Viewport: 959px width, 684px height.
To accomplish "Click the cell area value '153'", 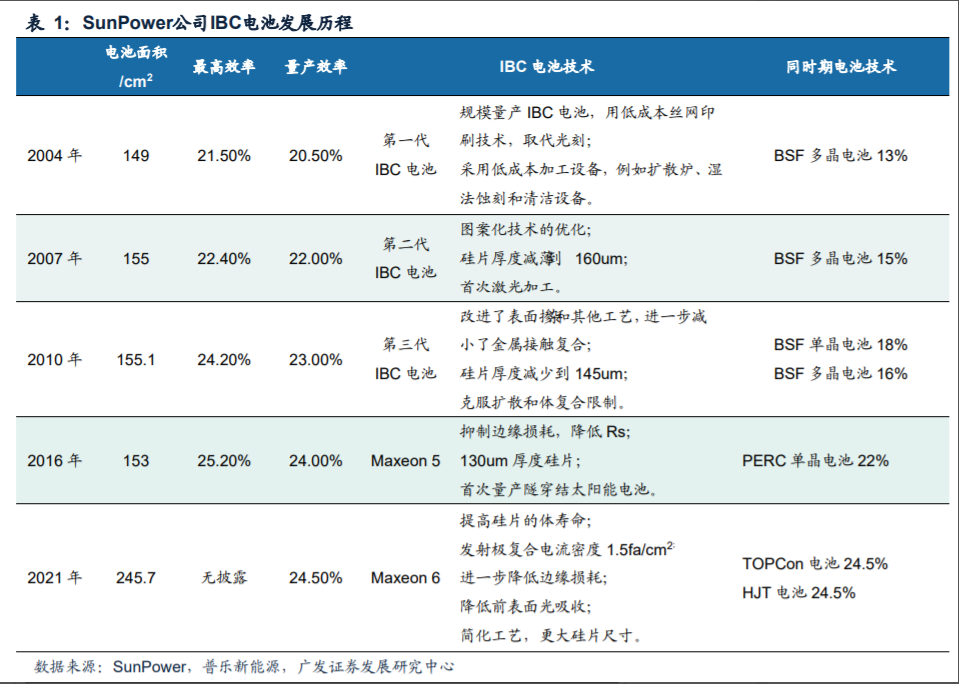I will tap(136, 460).
